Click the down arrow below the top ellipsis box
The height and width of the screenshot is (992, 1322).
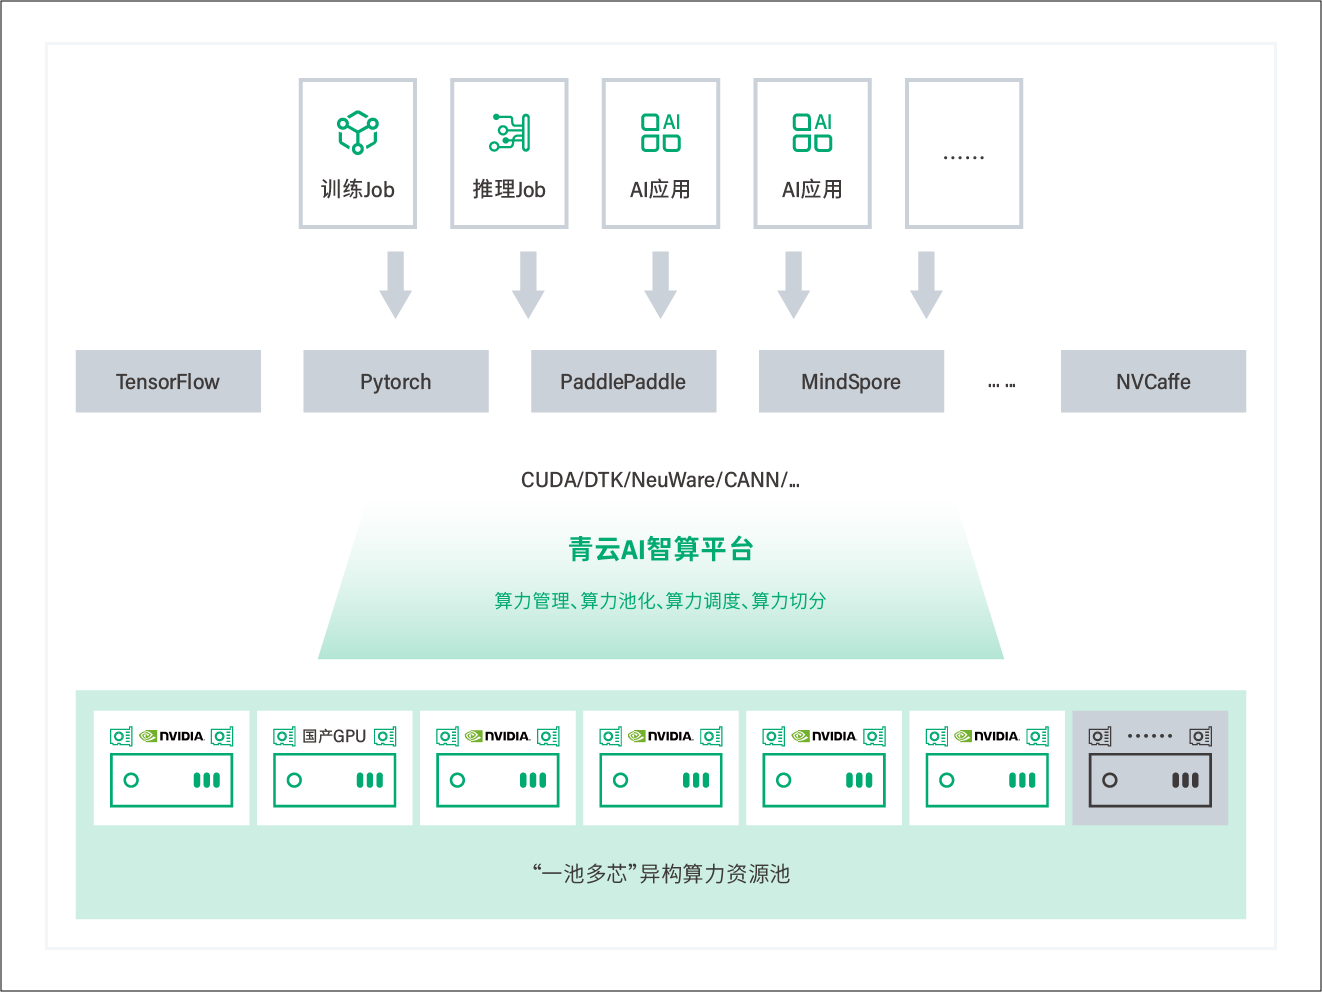click(x=926, y=285)
